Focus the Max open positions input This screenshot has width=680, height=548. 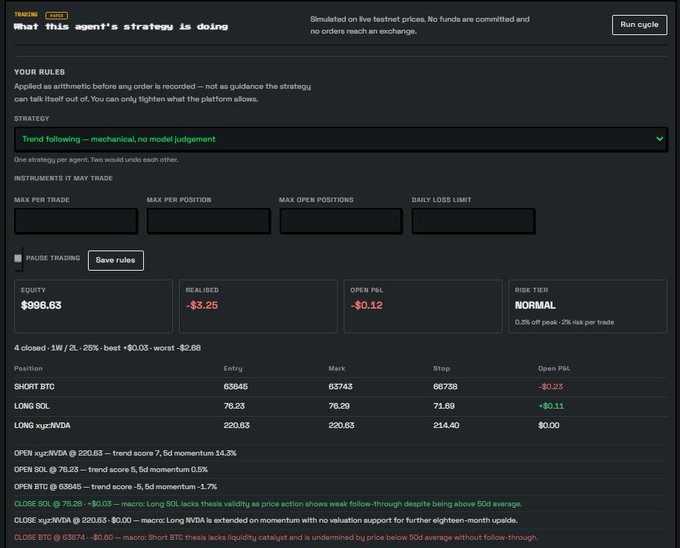click(x=341, y=221)
